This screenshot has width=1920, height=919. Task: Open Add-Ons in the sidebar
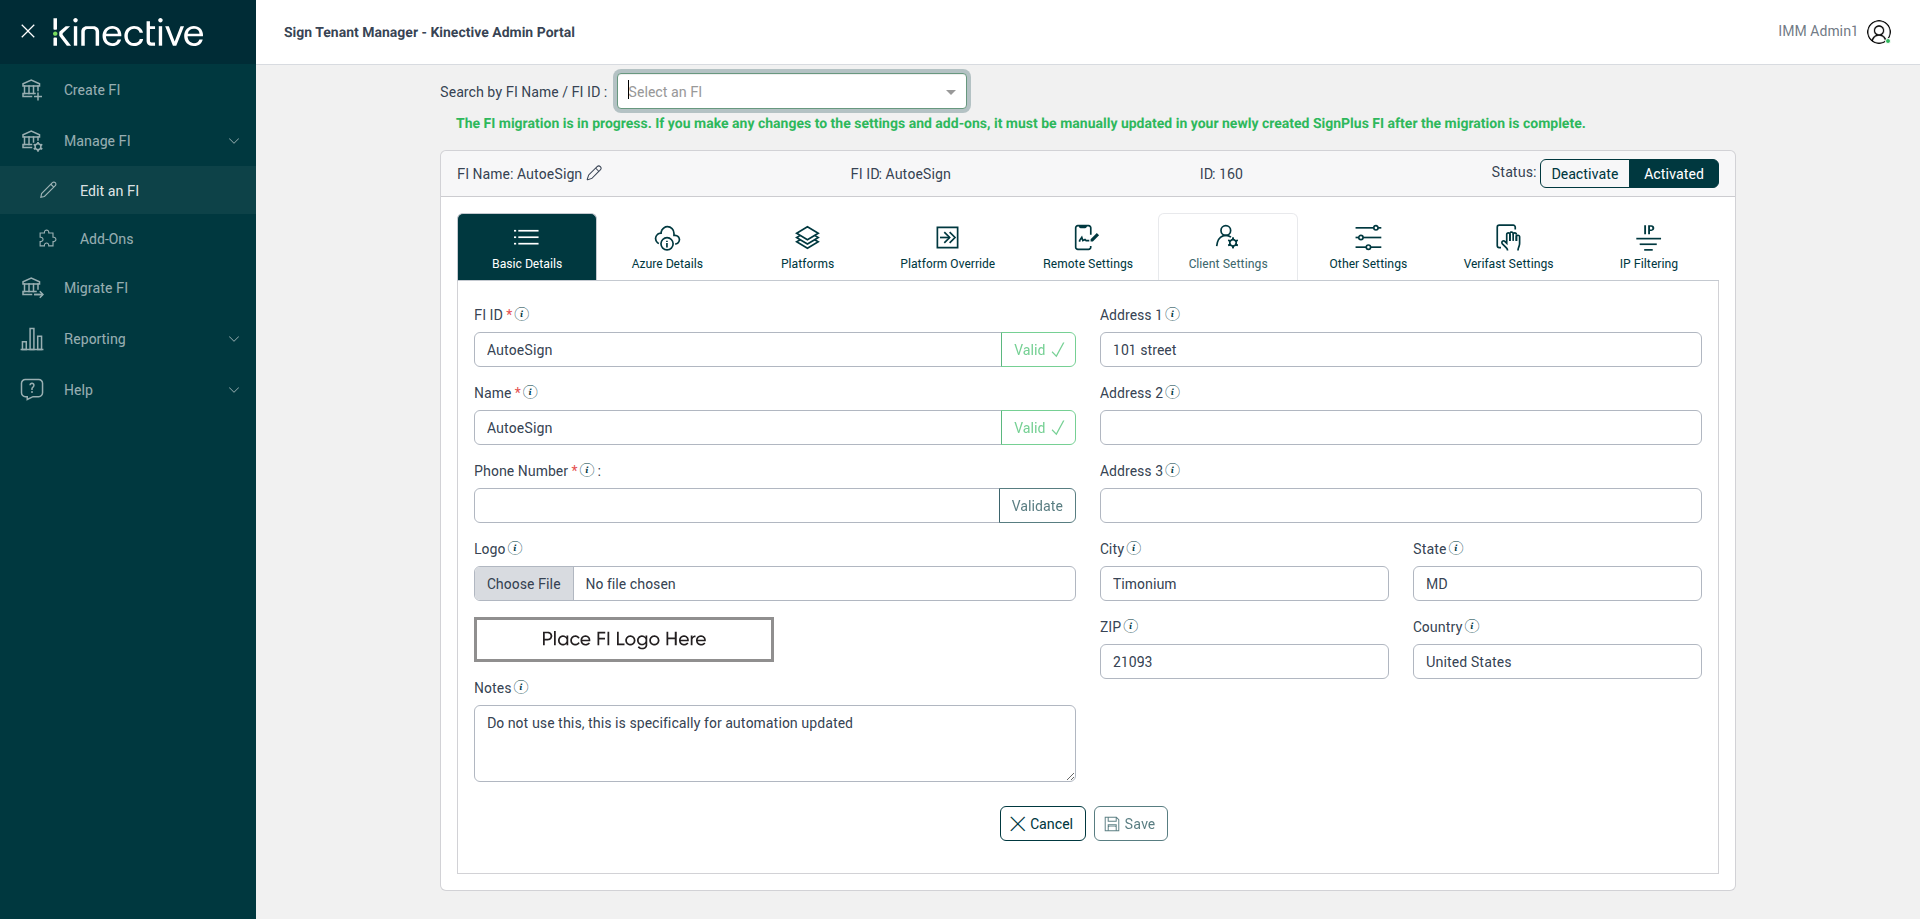128,238
